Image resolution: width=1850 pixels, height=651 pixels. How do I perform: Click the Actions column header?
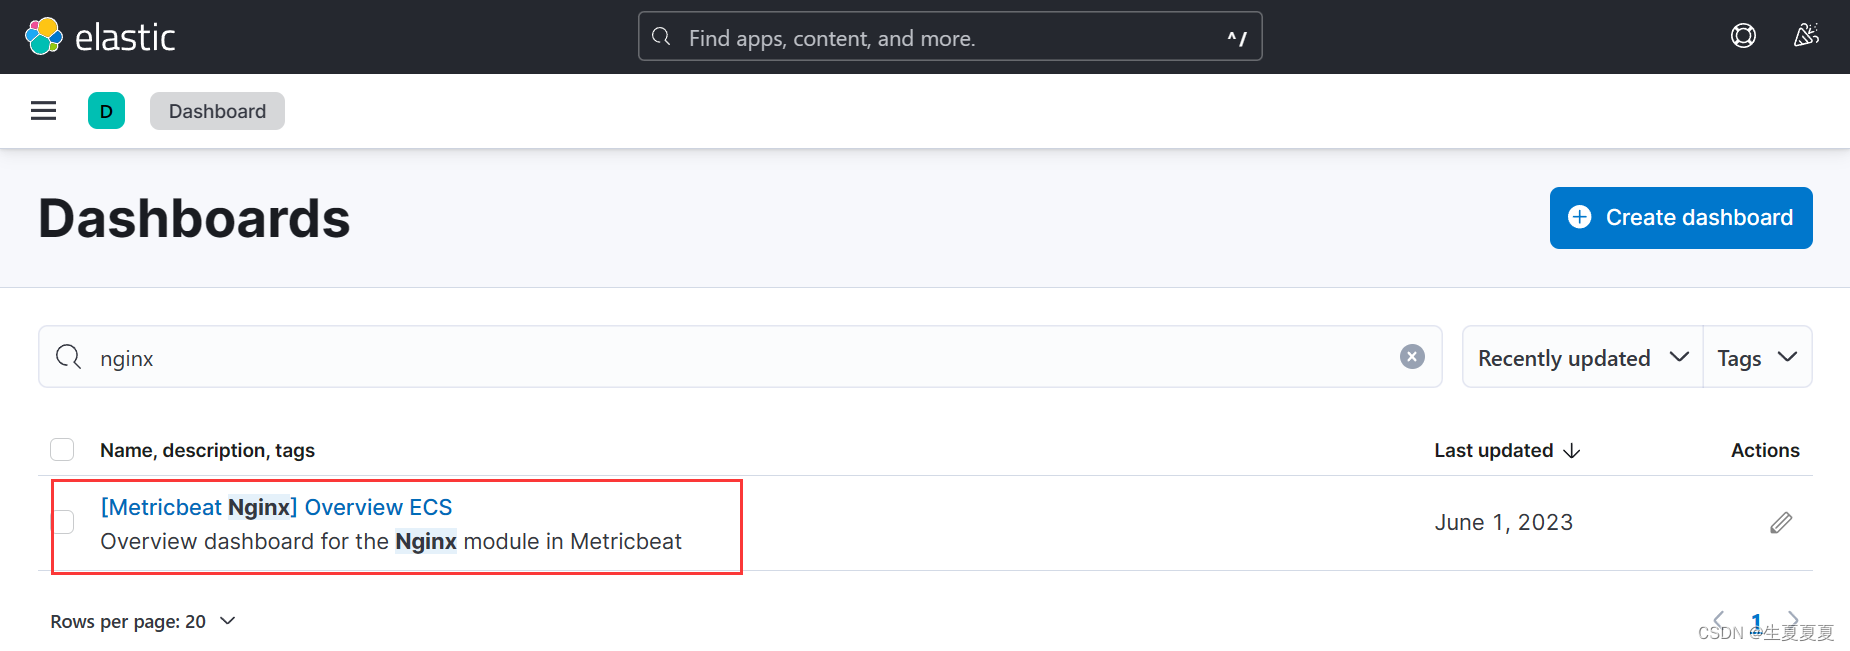1765,450
